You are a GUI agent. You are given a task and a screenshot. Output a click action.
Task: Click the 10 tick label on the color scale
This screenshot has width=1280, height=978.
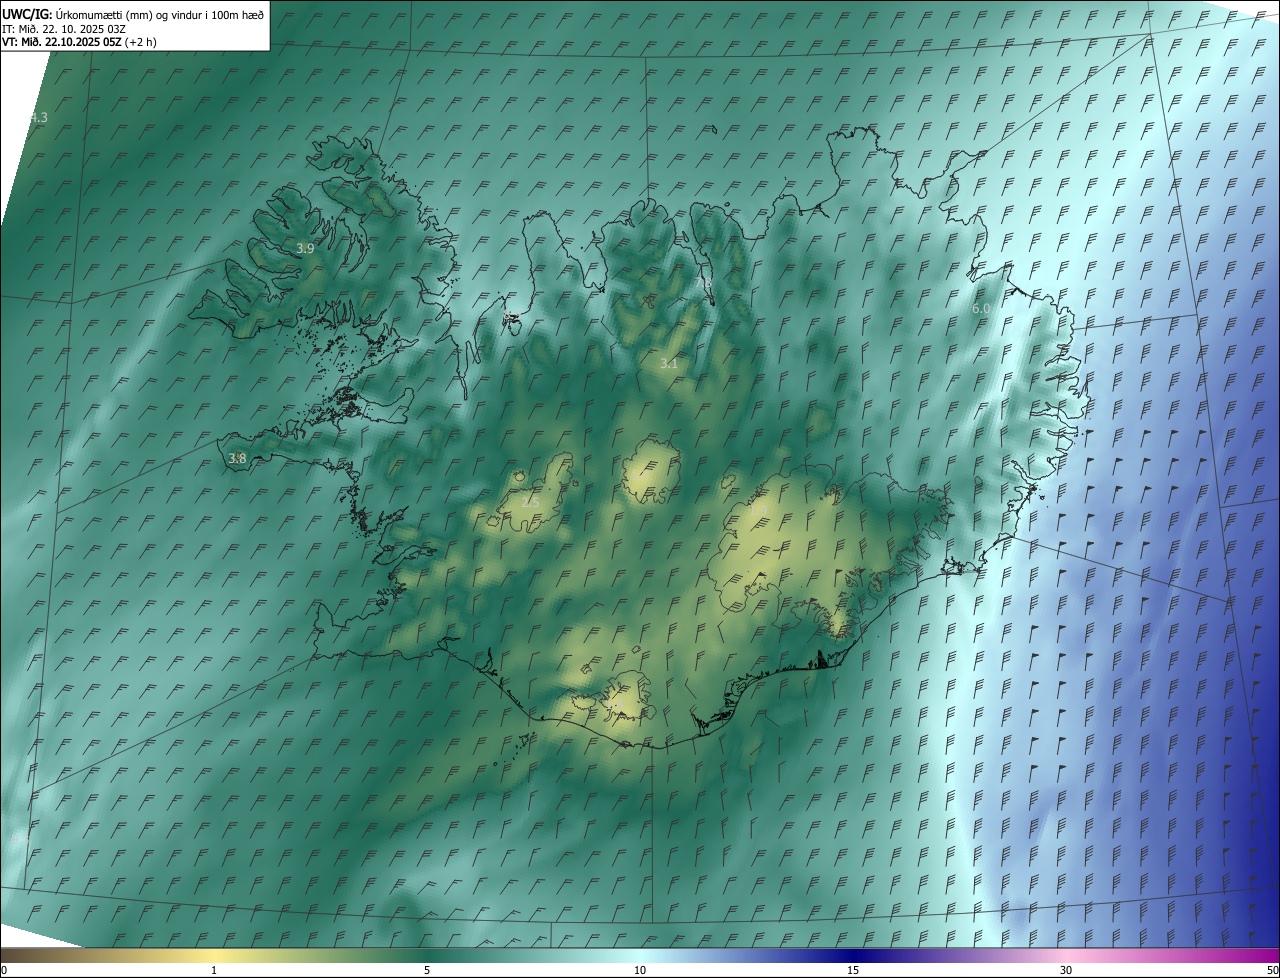[x=640, y=970]
